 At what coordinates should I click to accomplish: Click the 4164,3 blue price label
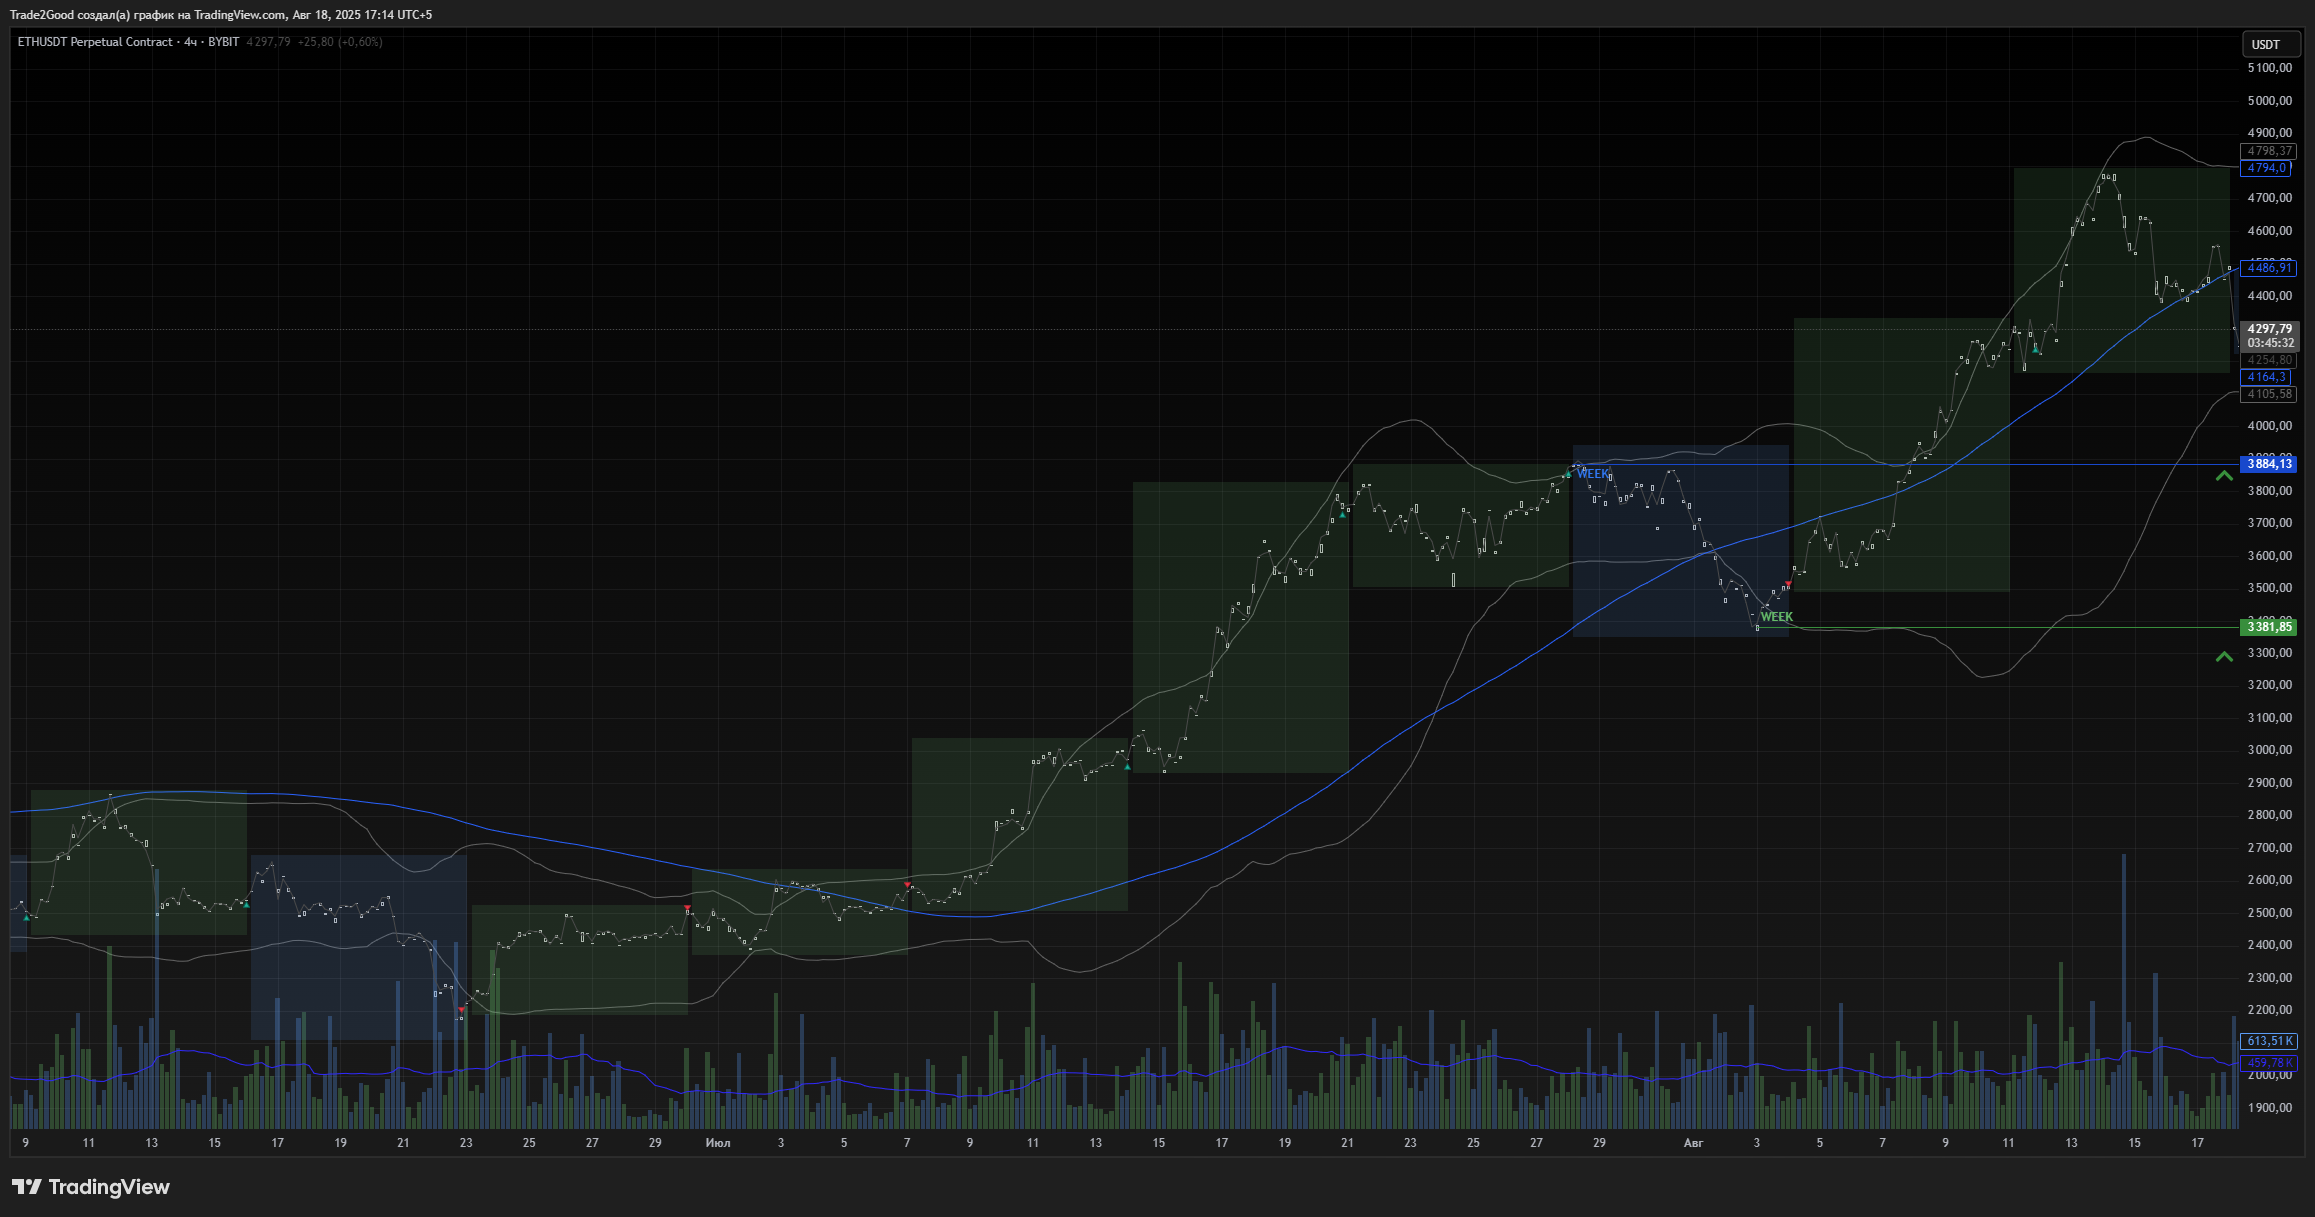click(2267, 377)
